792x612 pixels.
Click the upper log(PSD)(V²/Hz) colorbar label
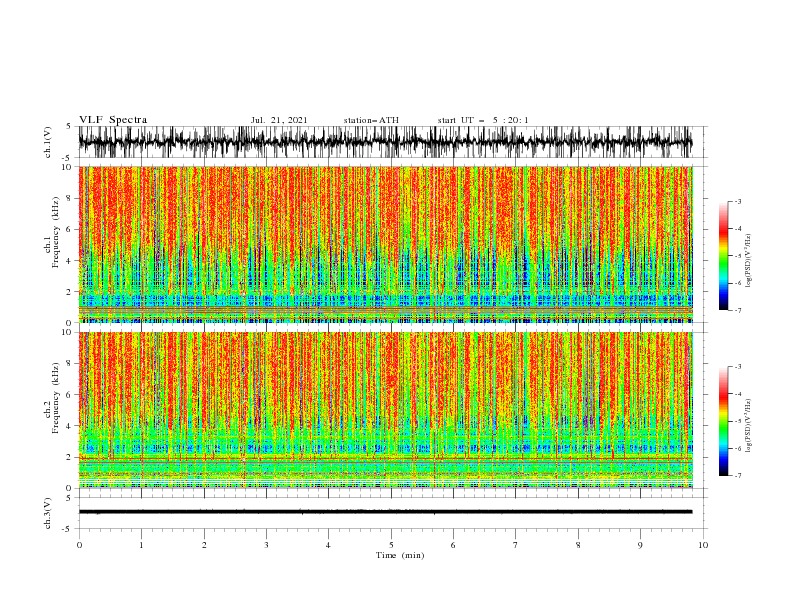coord(748,261)
